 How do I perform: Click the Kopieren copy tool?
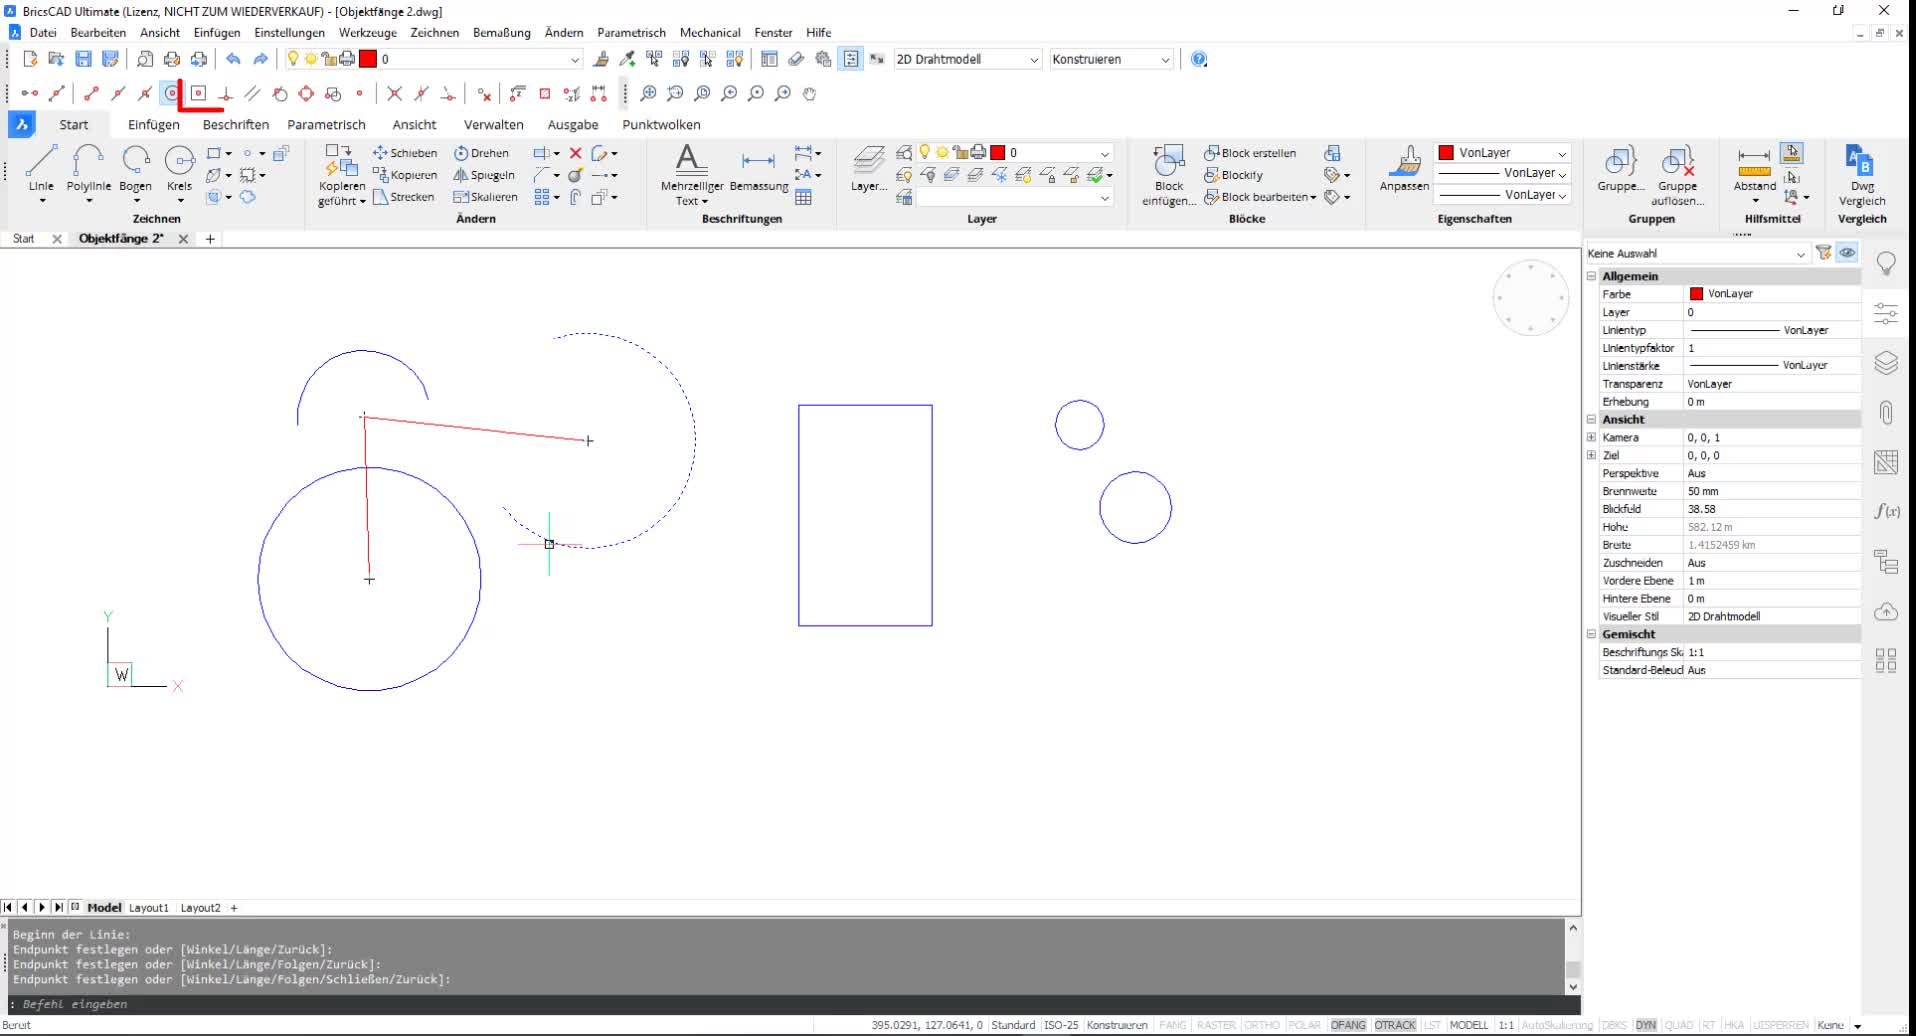click(405, 175)
